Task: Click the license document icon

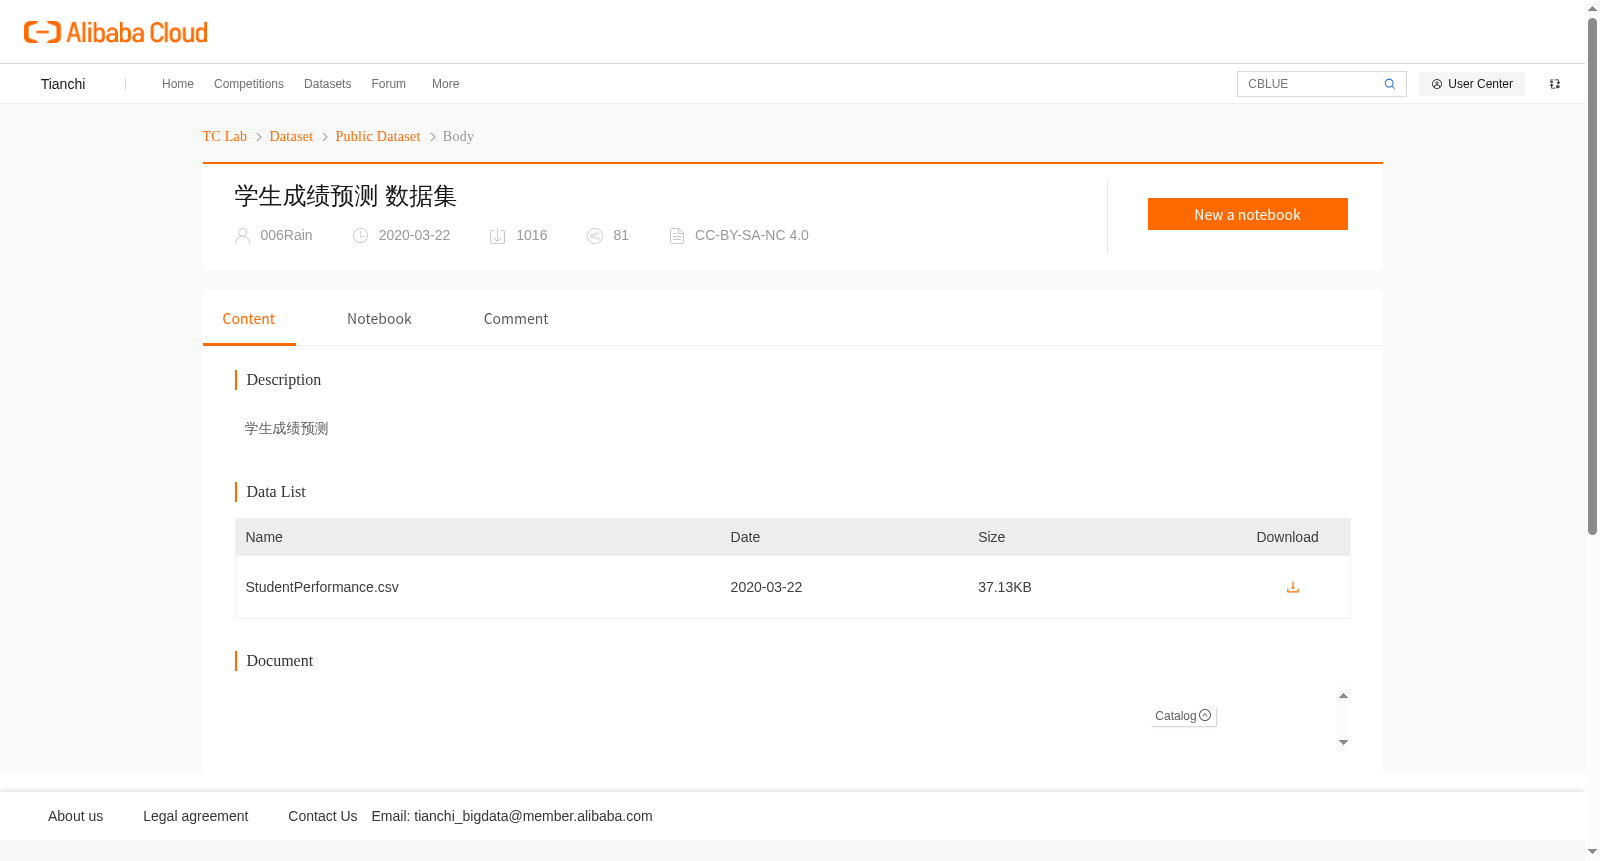Action: pos(677,236)
